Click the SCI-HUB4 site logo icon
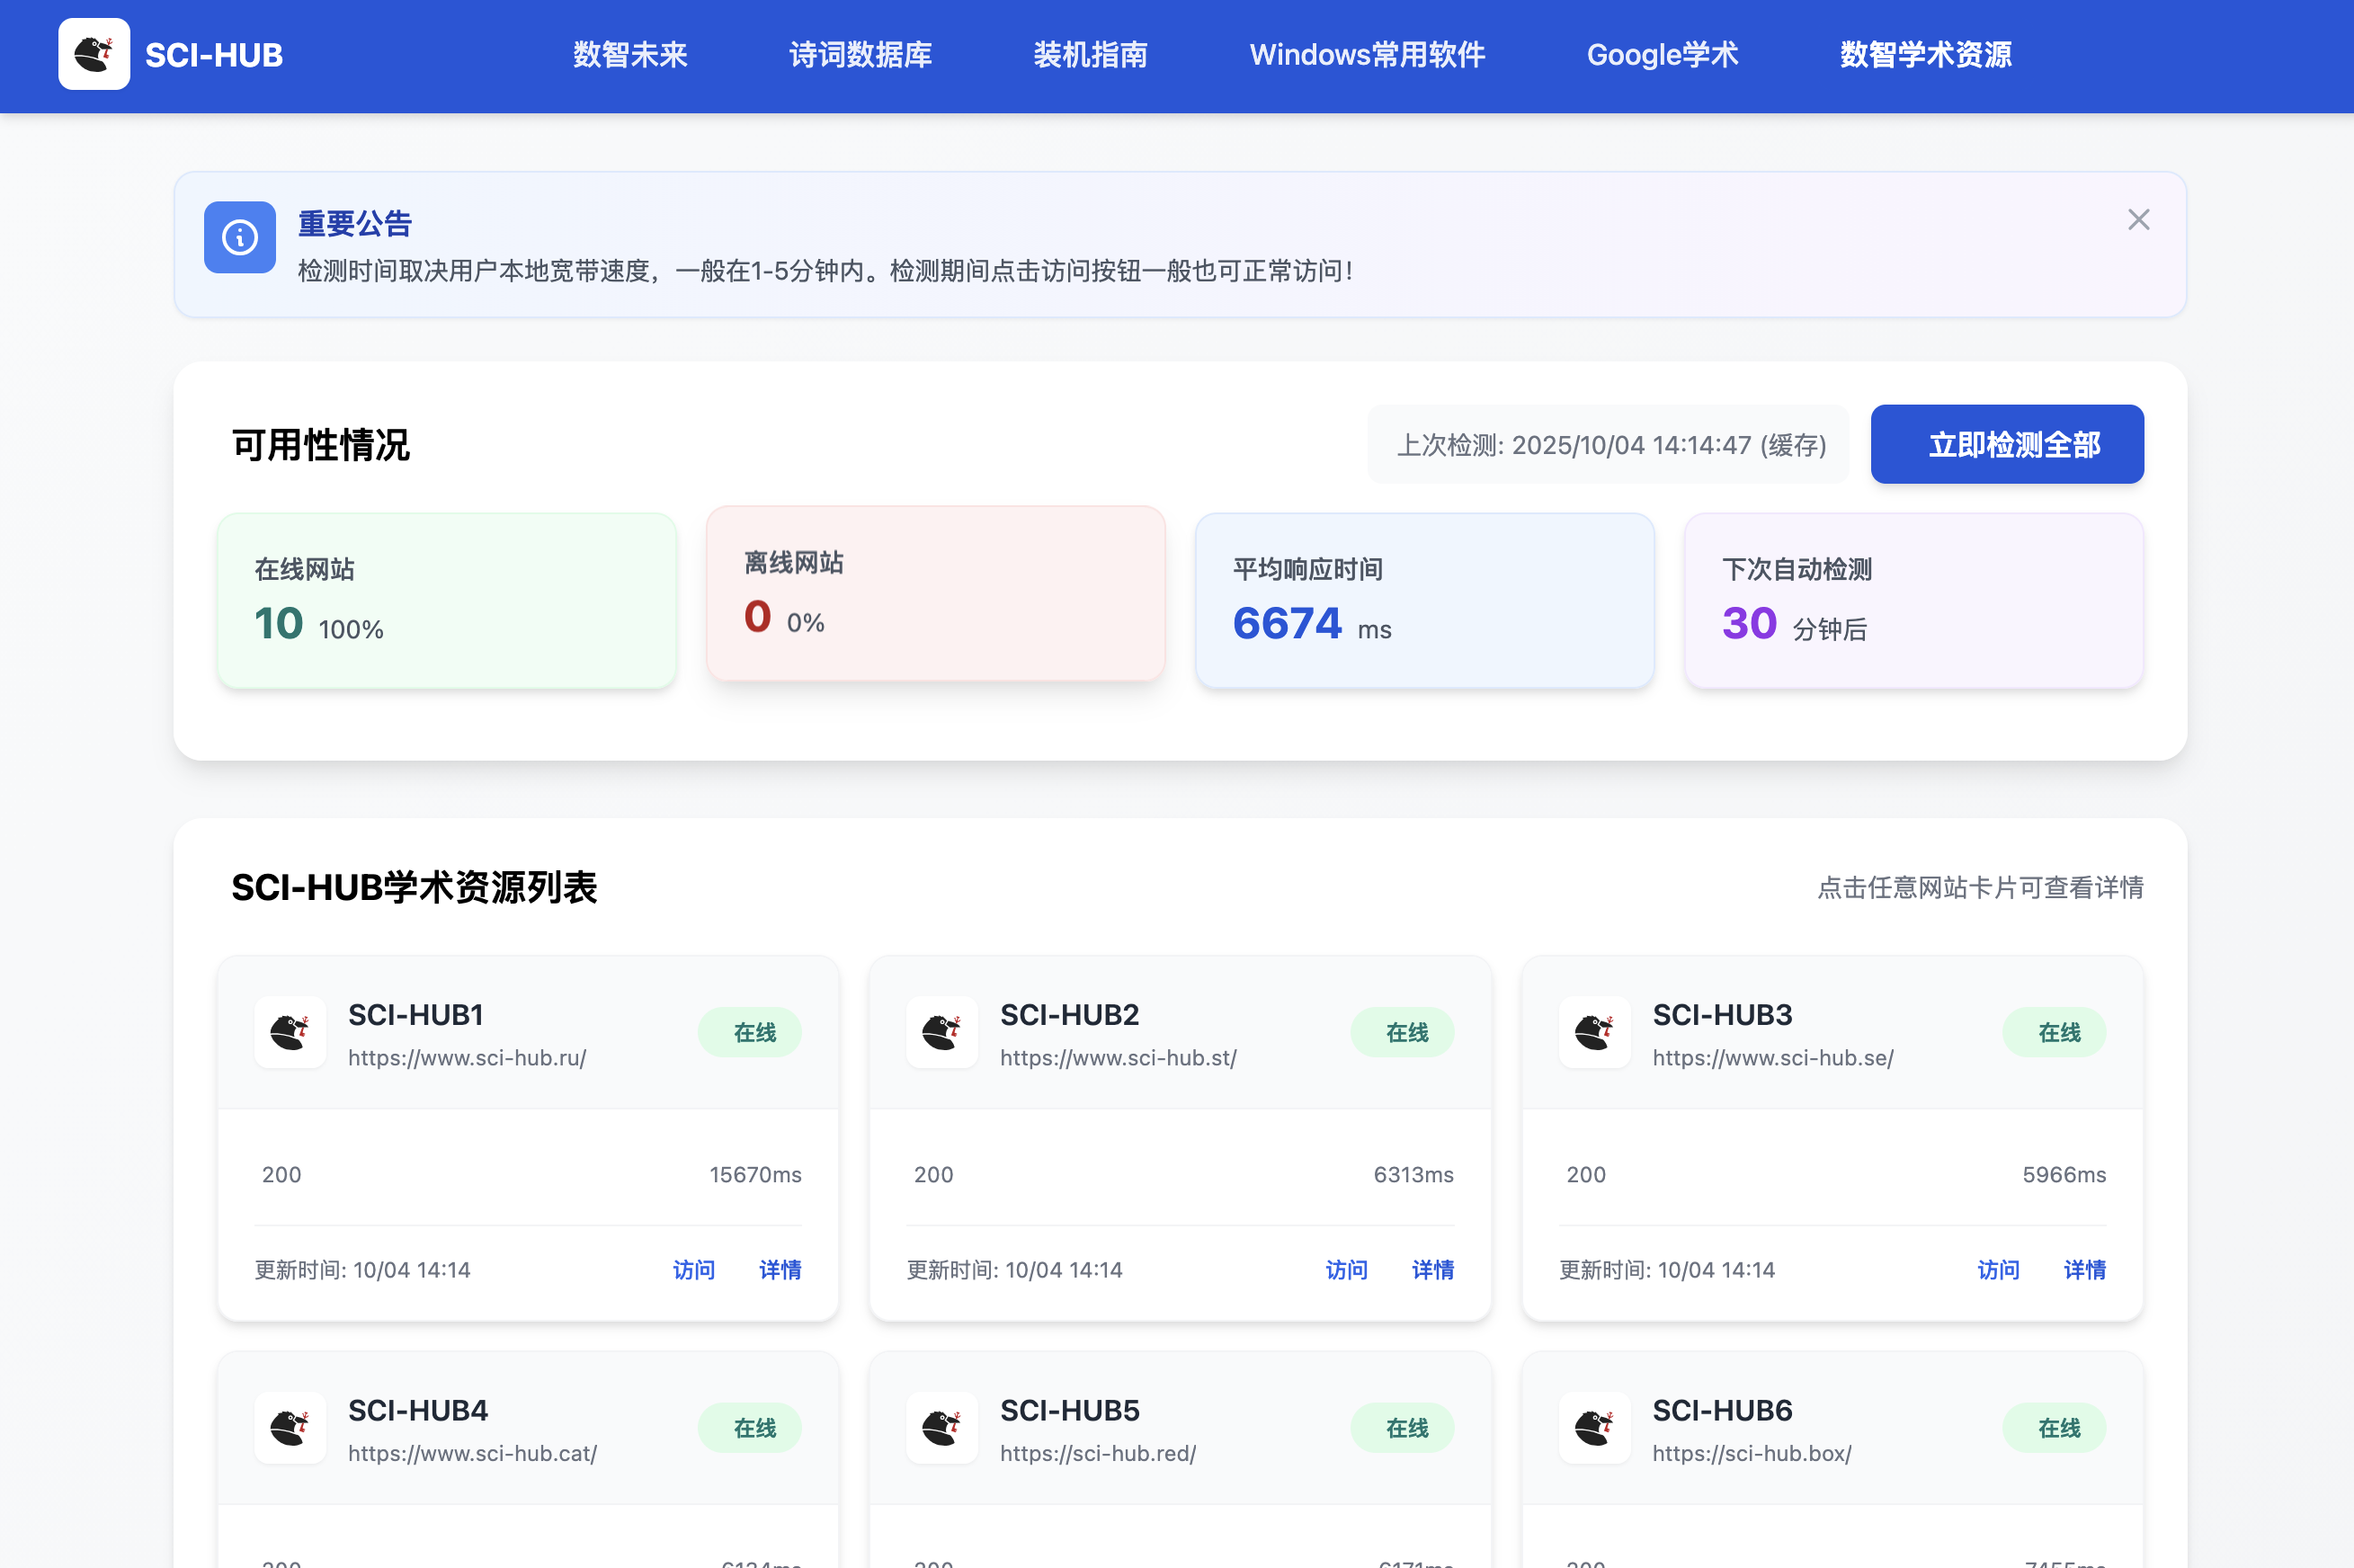The width and height of the screenshot is (2354, 1568). (x=290, y=1427)
